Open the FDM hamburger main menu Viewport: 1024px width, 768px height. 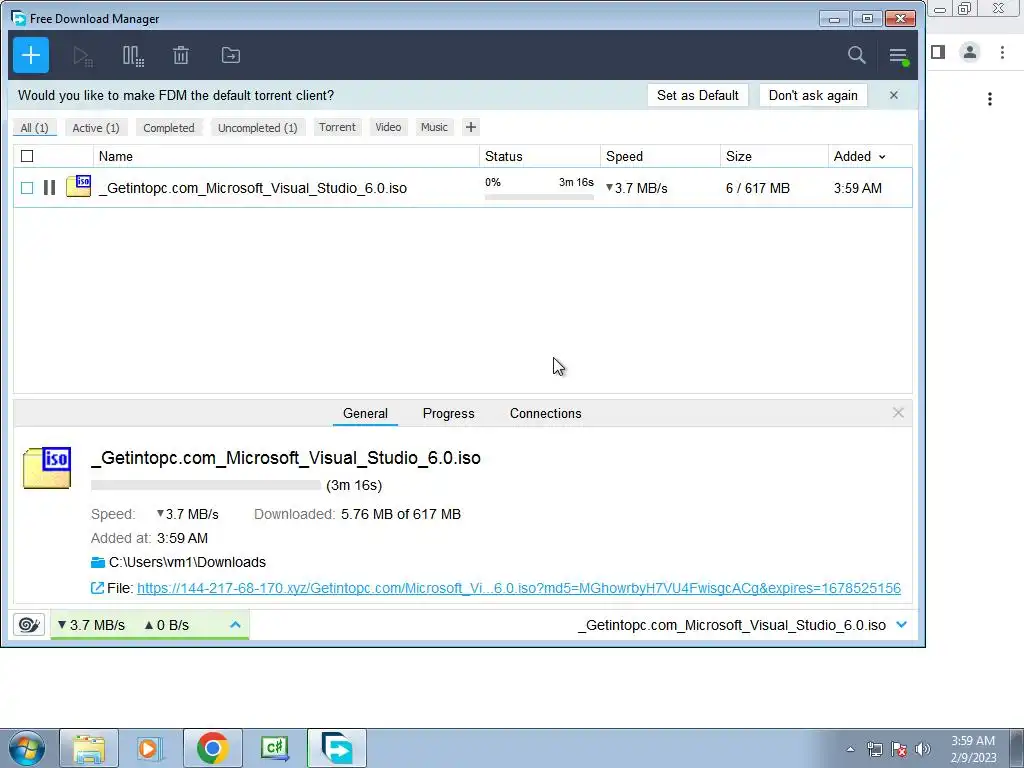point(899,56)
